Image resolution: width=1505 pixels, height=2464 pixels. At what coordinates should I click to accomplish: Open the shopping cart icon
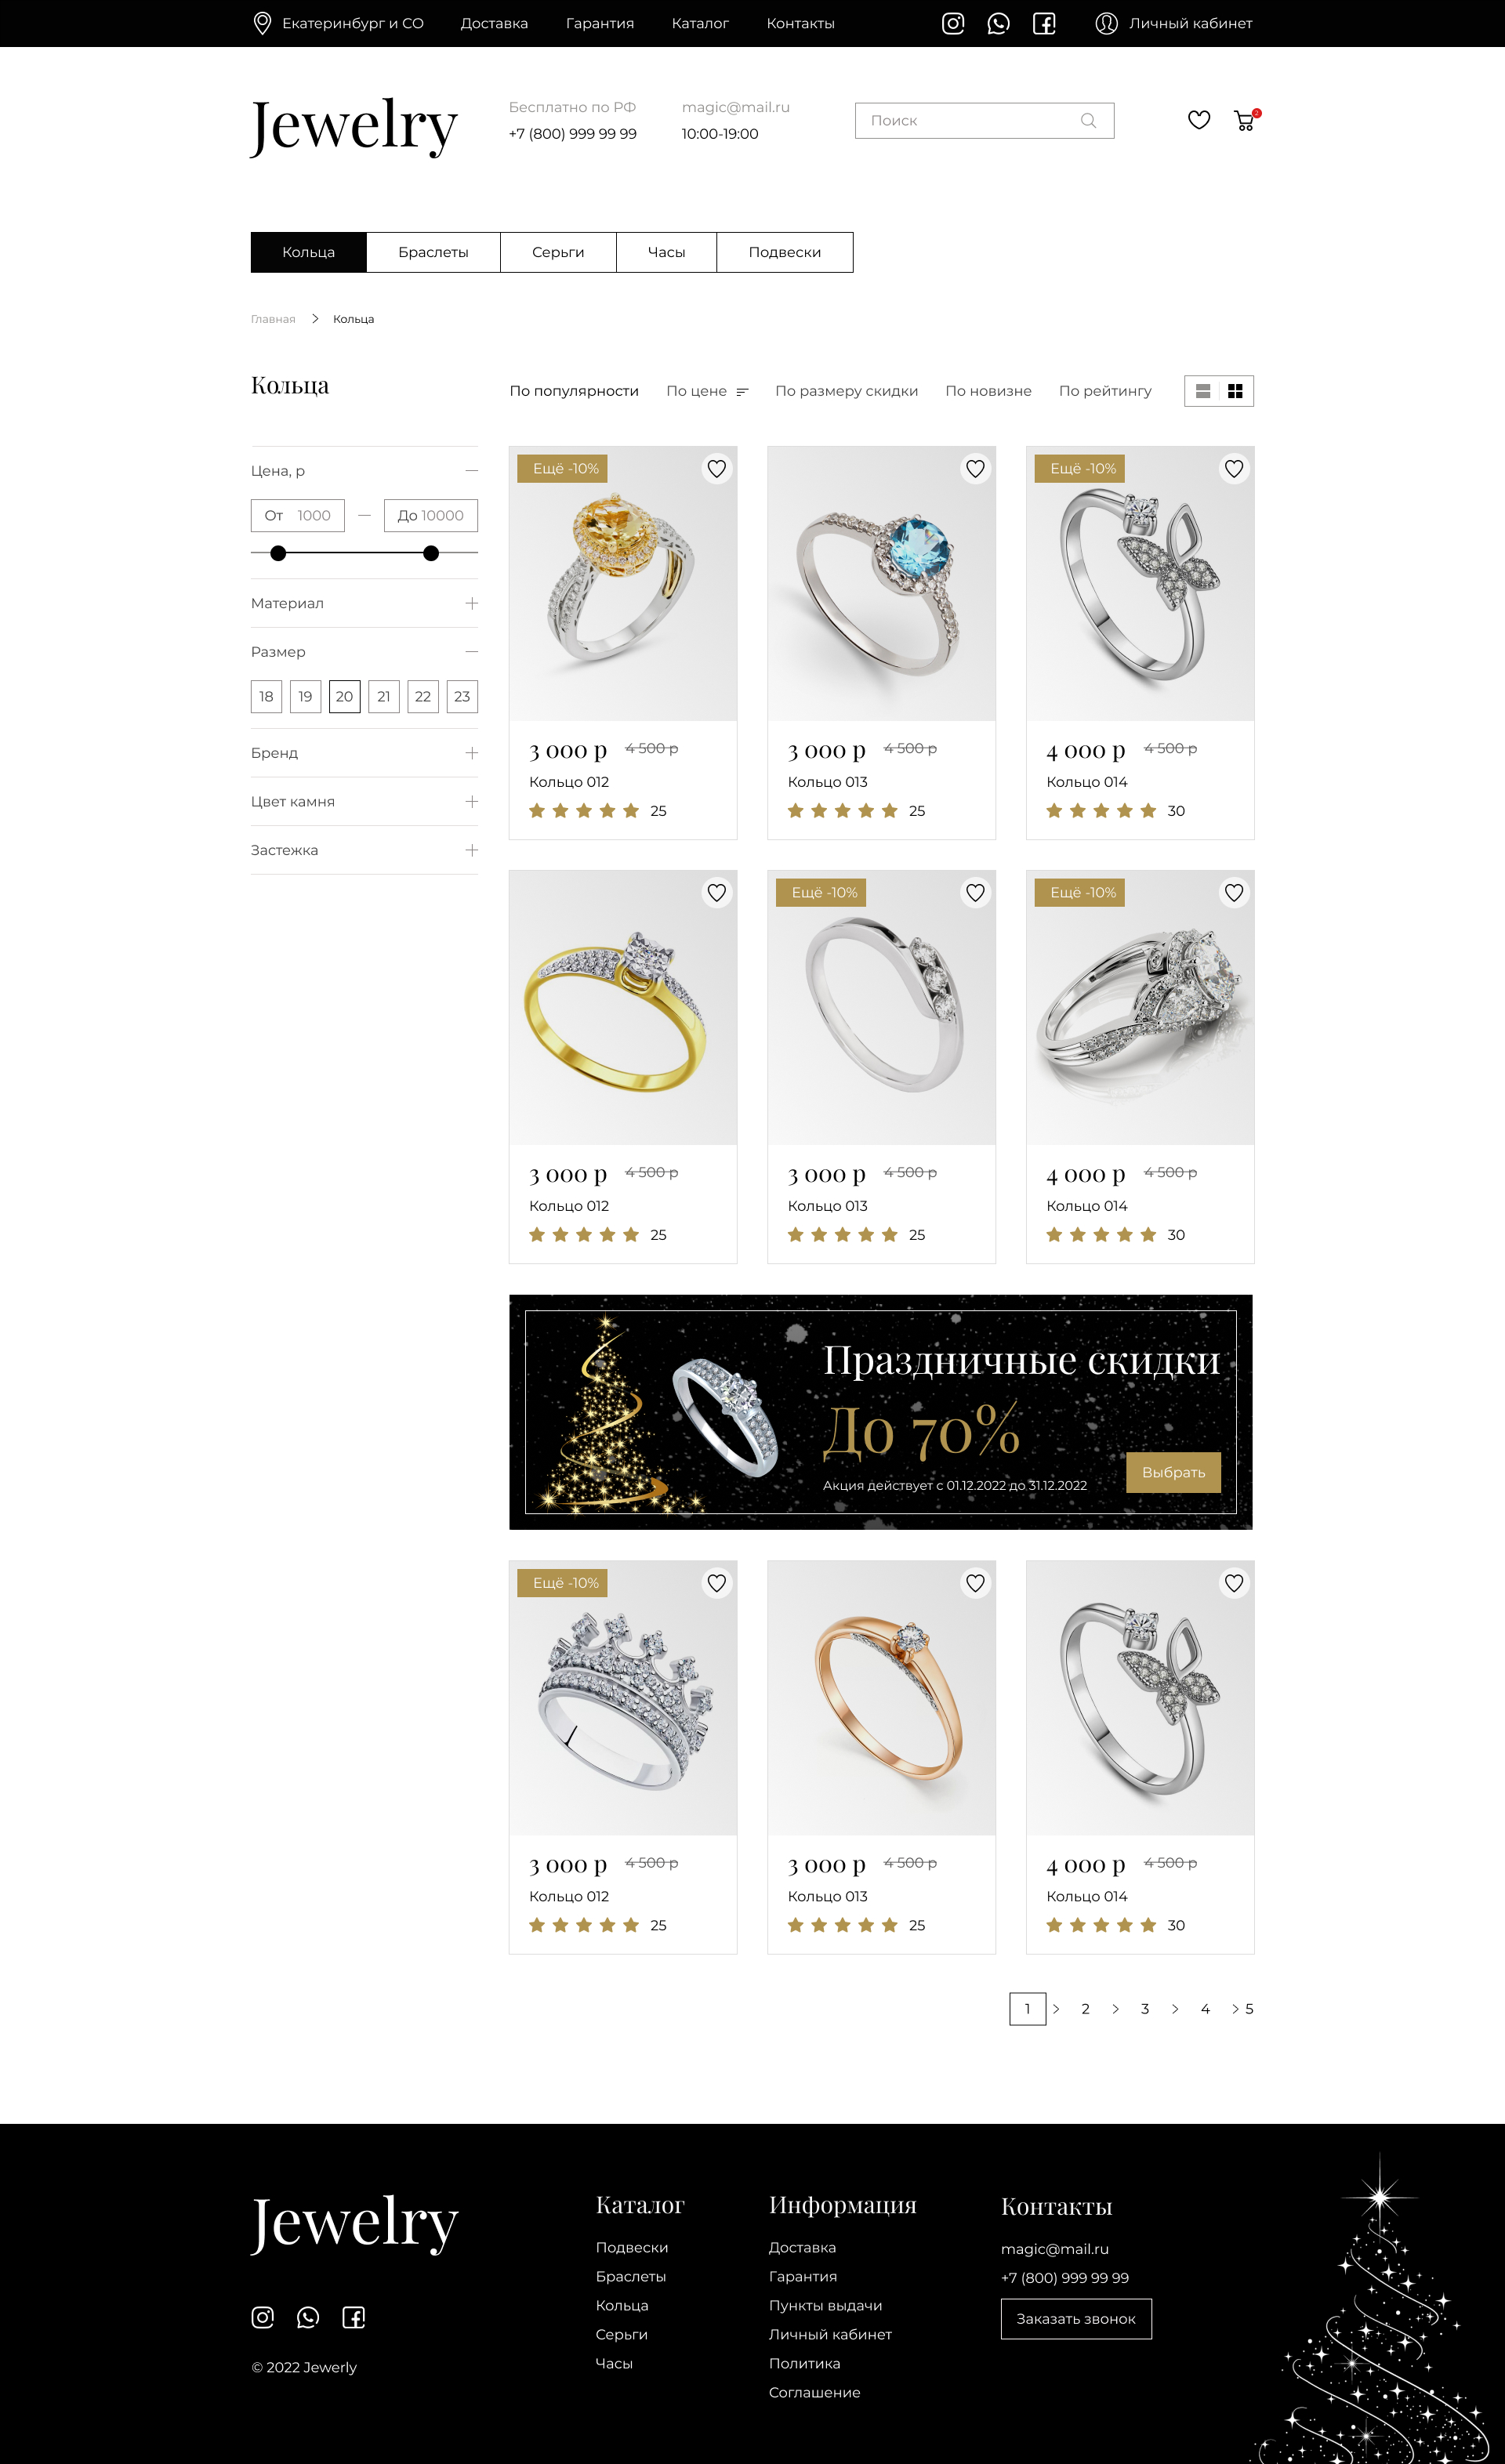pos(1245,120)
